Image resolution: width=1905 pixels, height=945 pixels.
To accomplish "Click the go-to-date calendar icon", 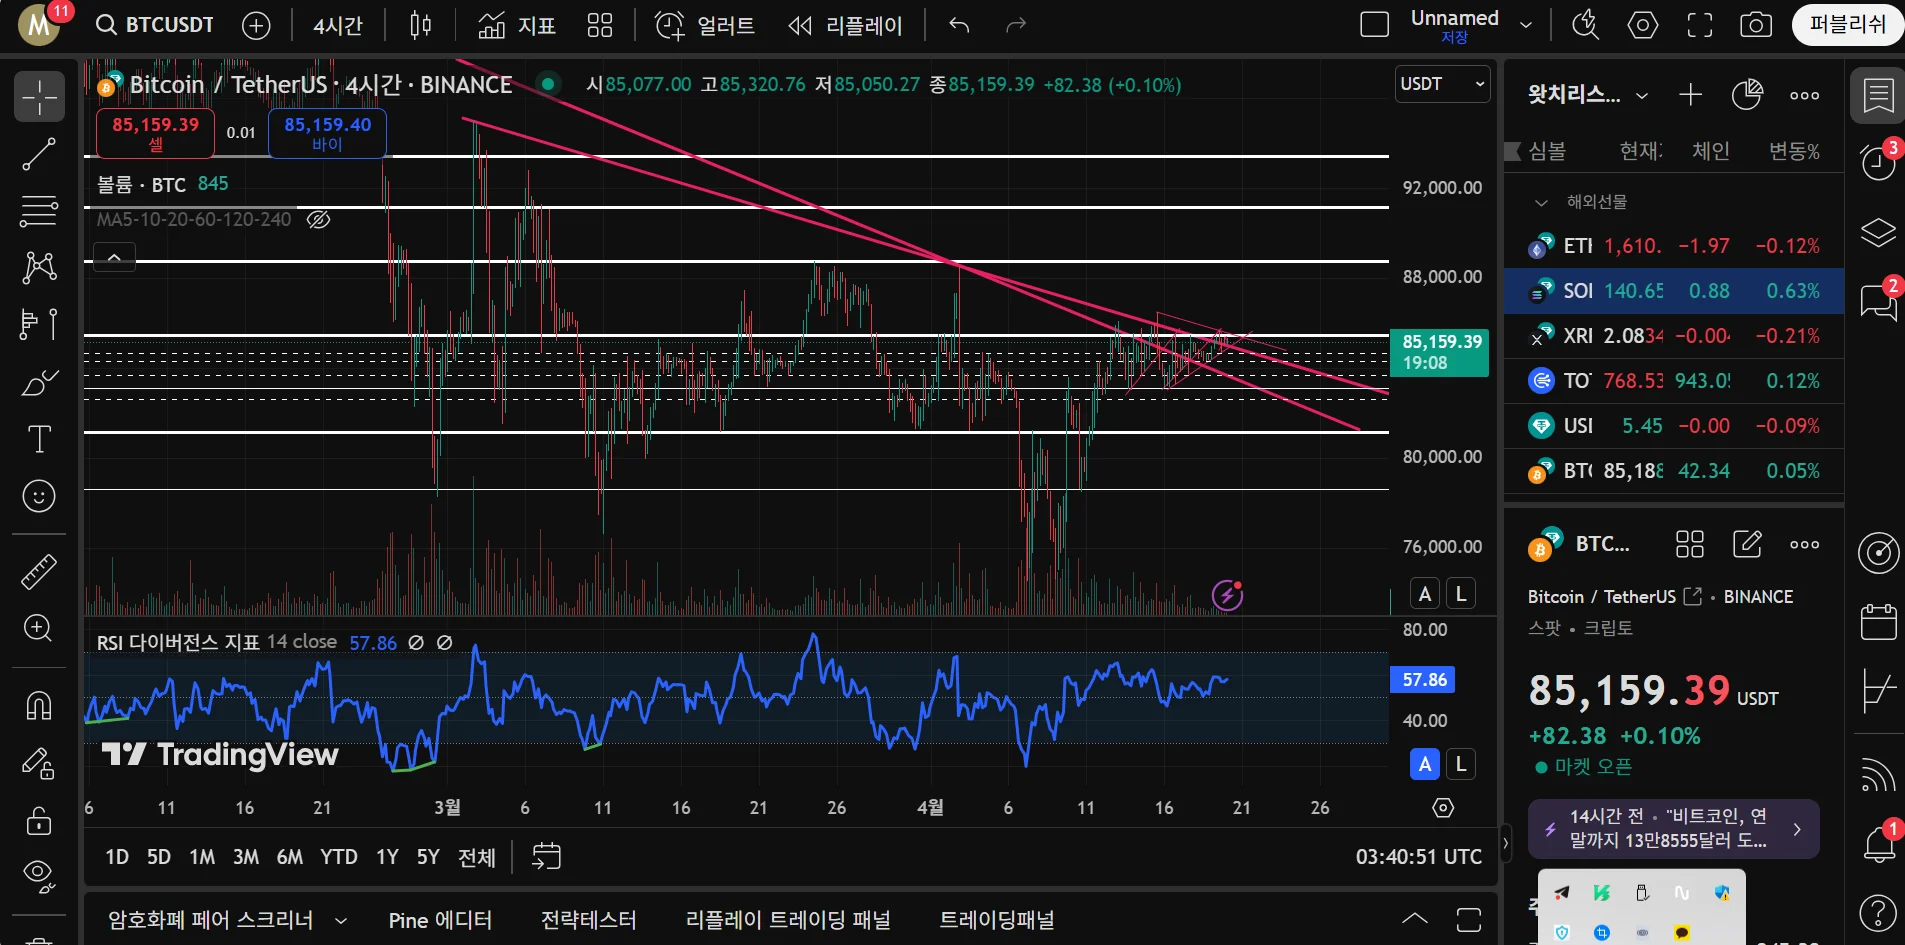I will tap(546, 856).
